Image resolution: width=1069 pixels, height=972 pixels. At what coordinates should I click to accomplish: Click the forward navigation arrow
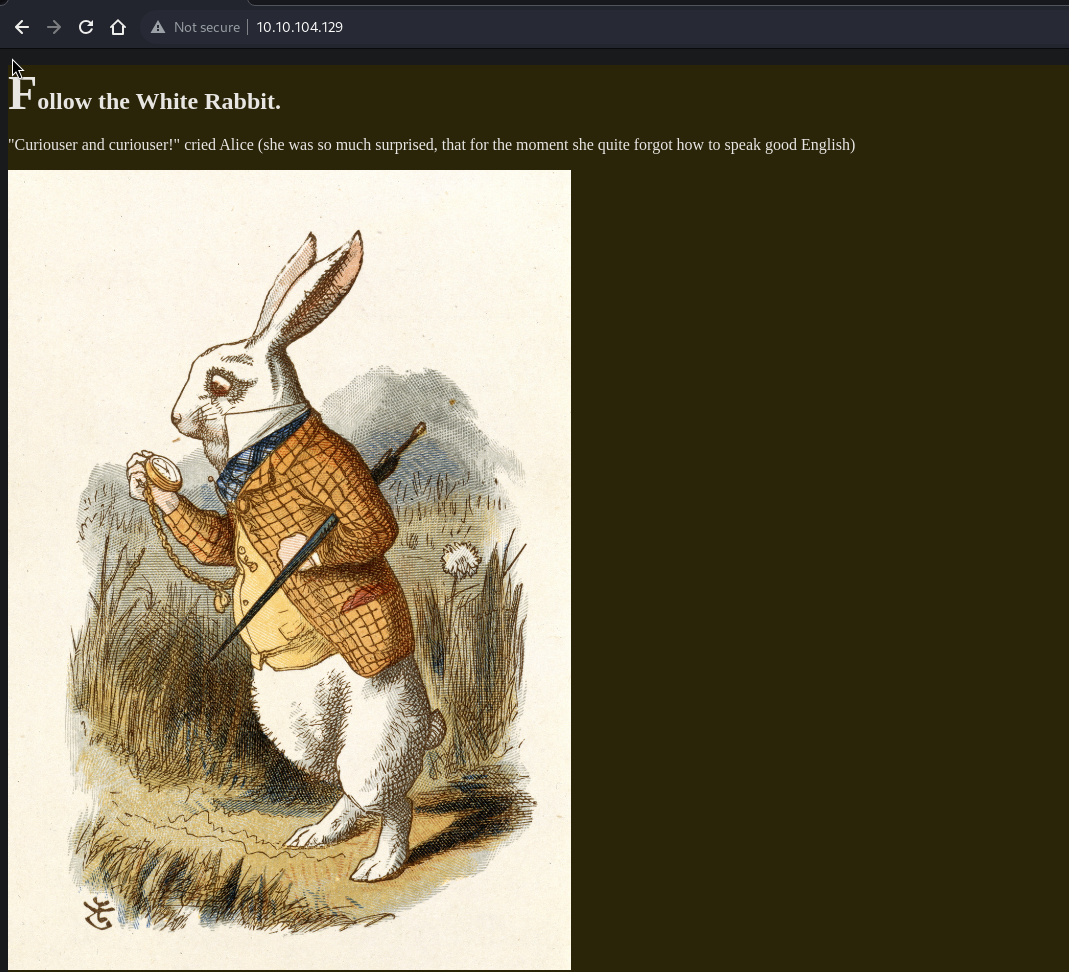click(54, 27)
